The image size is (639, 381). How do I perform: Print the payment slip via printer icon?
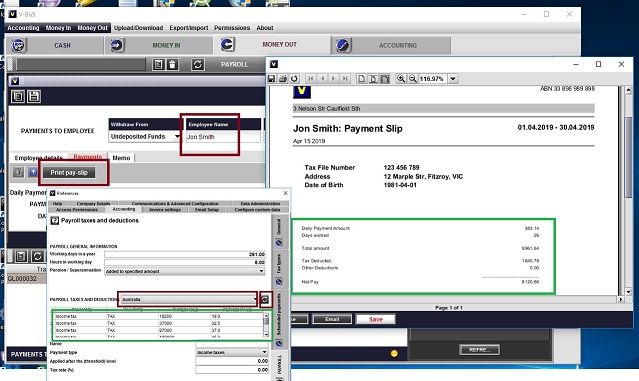click(282, 79)
